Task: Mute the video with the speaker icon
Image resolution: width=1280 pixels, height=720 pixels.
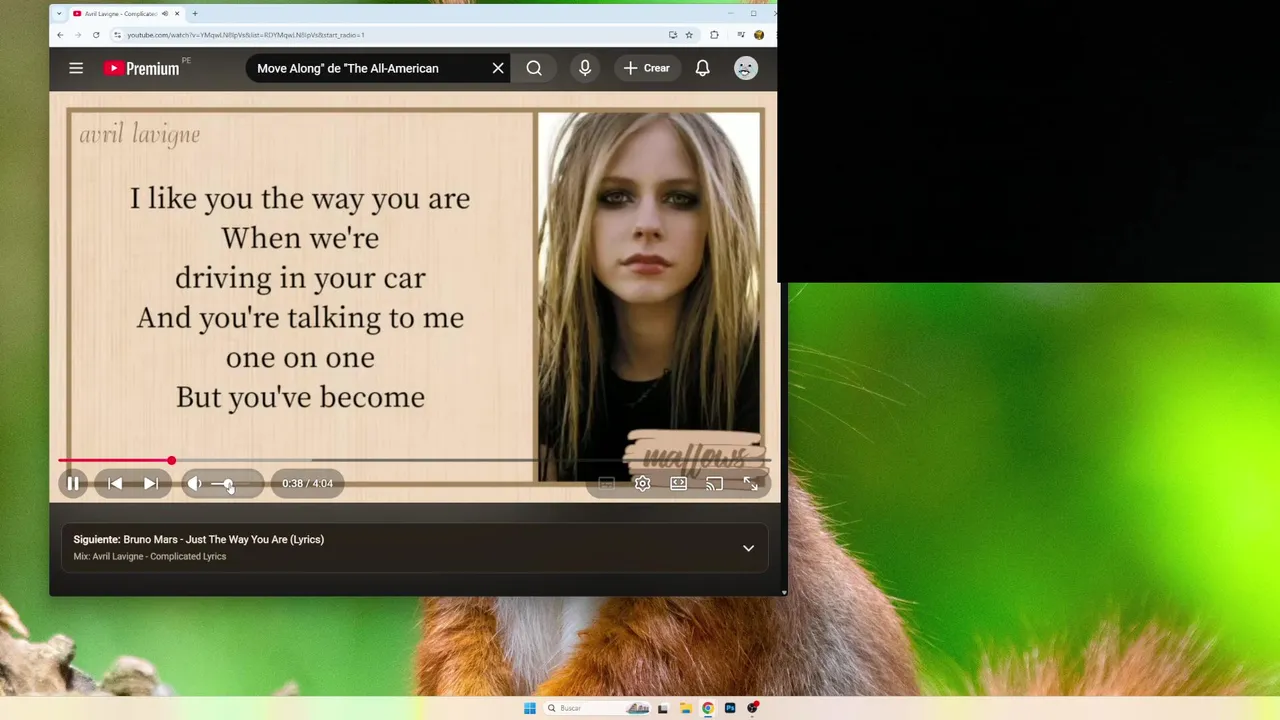Action: tap(195, 484)
